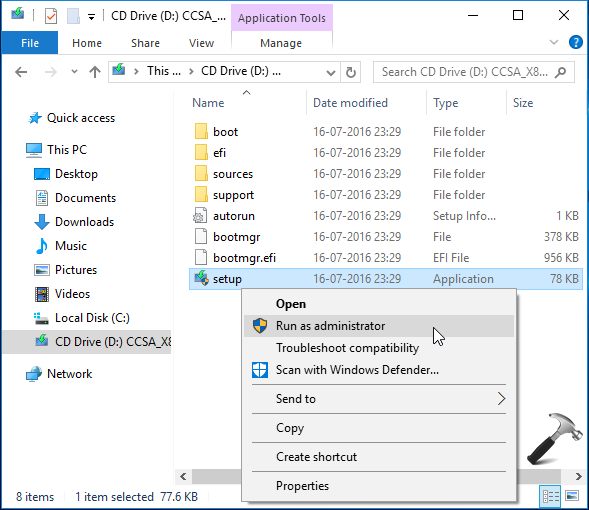
Task: Open the Customize Quick Access Toolbar dropdown
Action: click(91, 17)
